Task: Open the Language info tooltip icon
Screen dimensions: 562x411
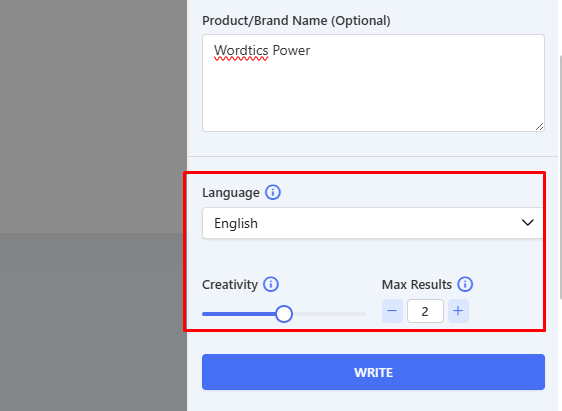Action: (273, 192)
